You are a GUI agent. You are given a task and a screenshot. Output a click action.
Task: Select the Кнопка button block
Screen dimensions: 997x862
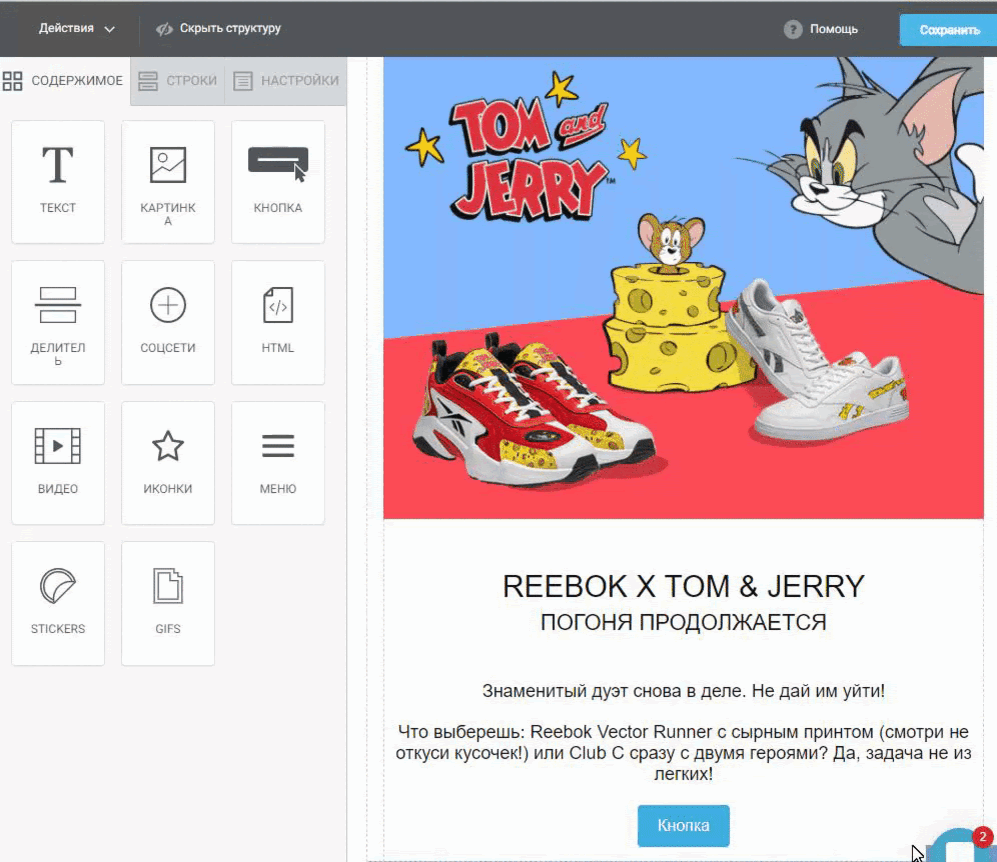[x=278, y=182]
